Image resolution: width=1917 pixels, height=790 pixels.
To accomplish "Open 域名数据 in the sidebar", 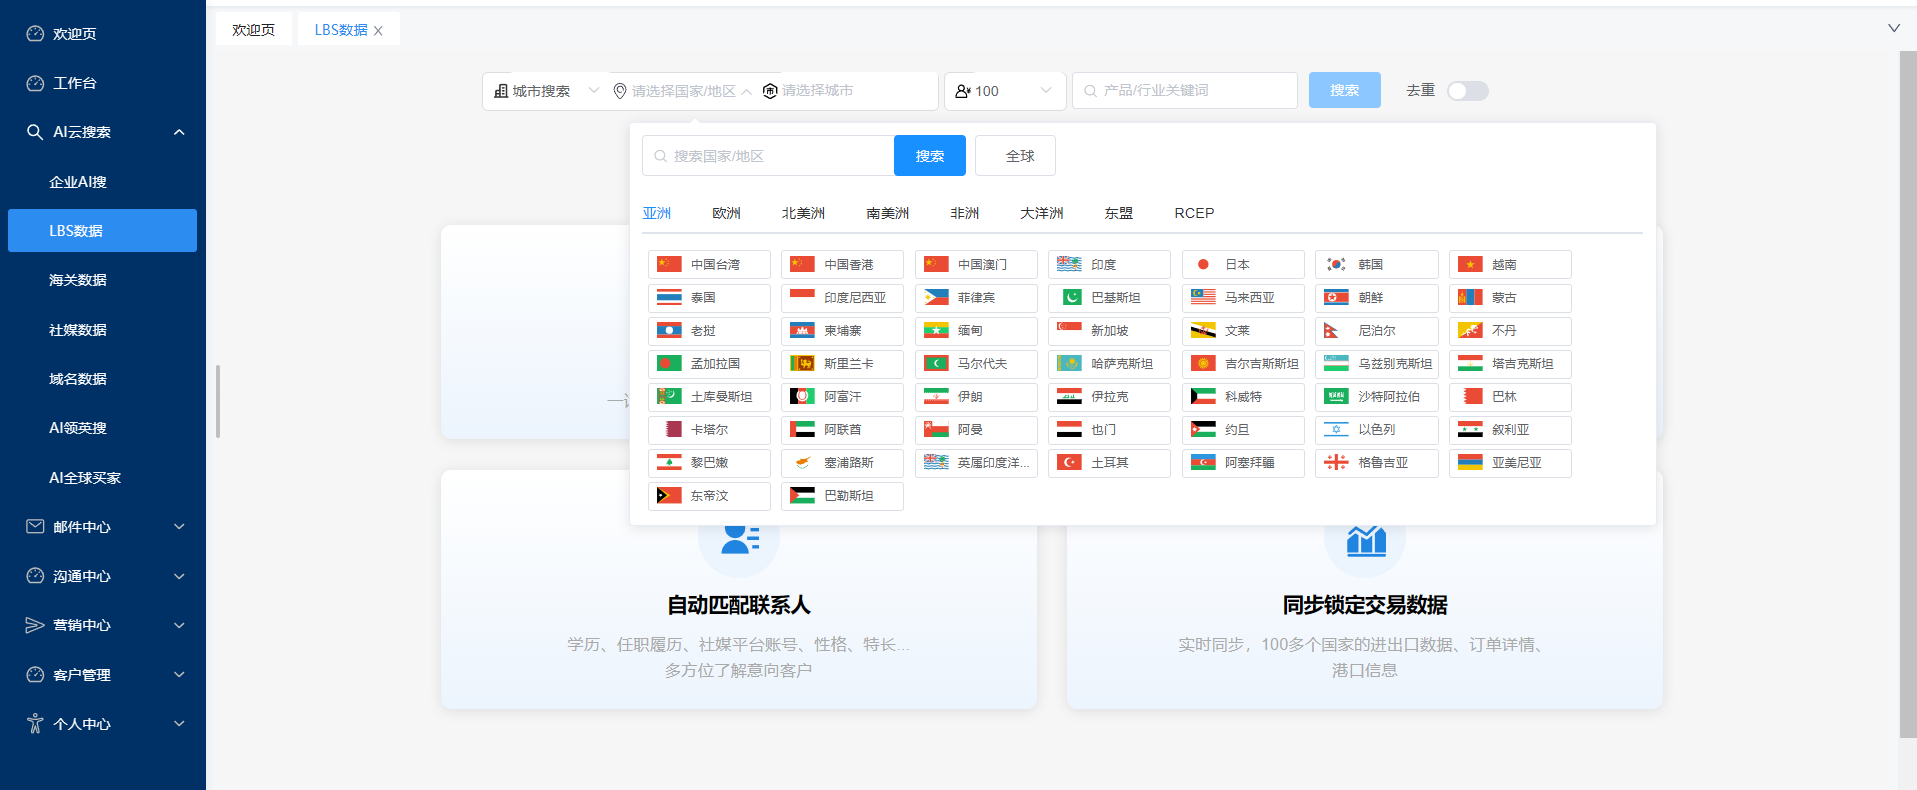I will pos(102,379).
